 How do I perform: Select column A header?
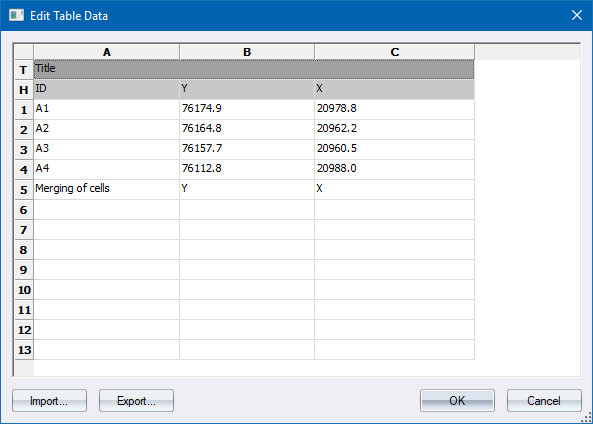tap(107, 52)
